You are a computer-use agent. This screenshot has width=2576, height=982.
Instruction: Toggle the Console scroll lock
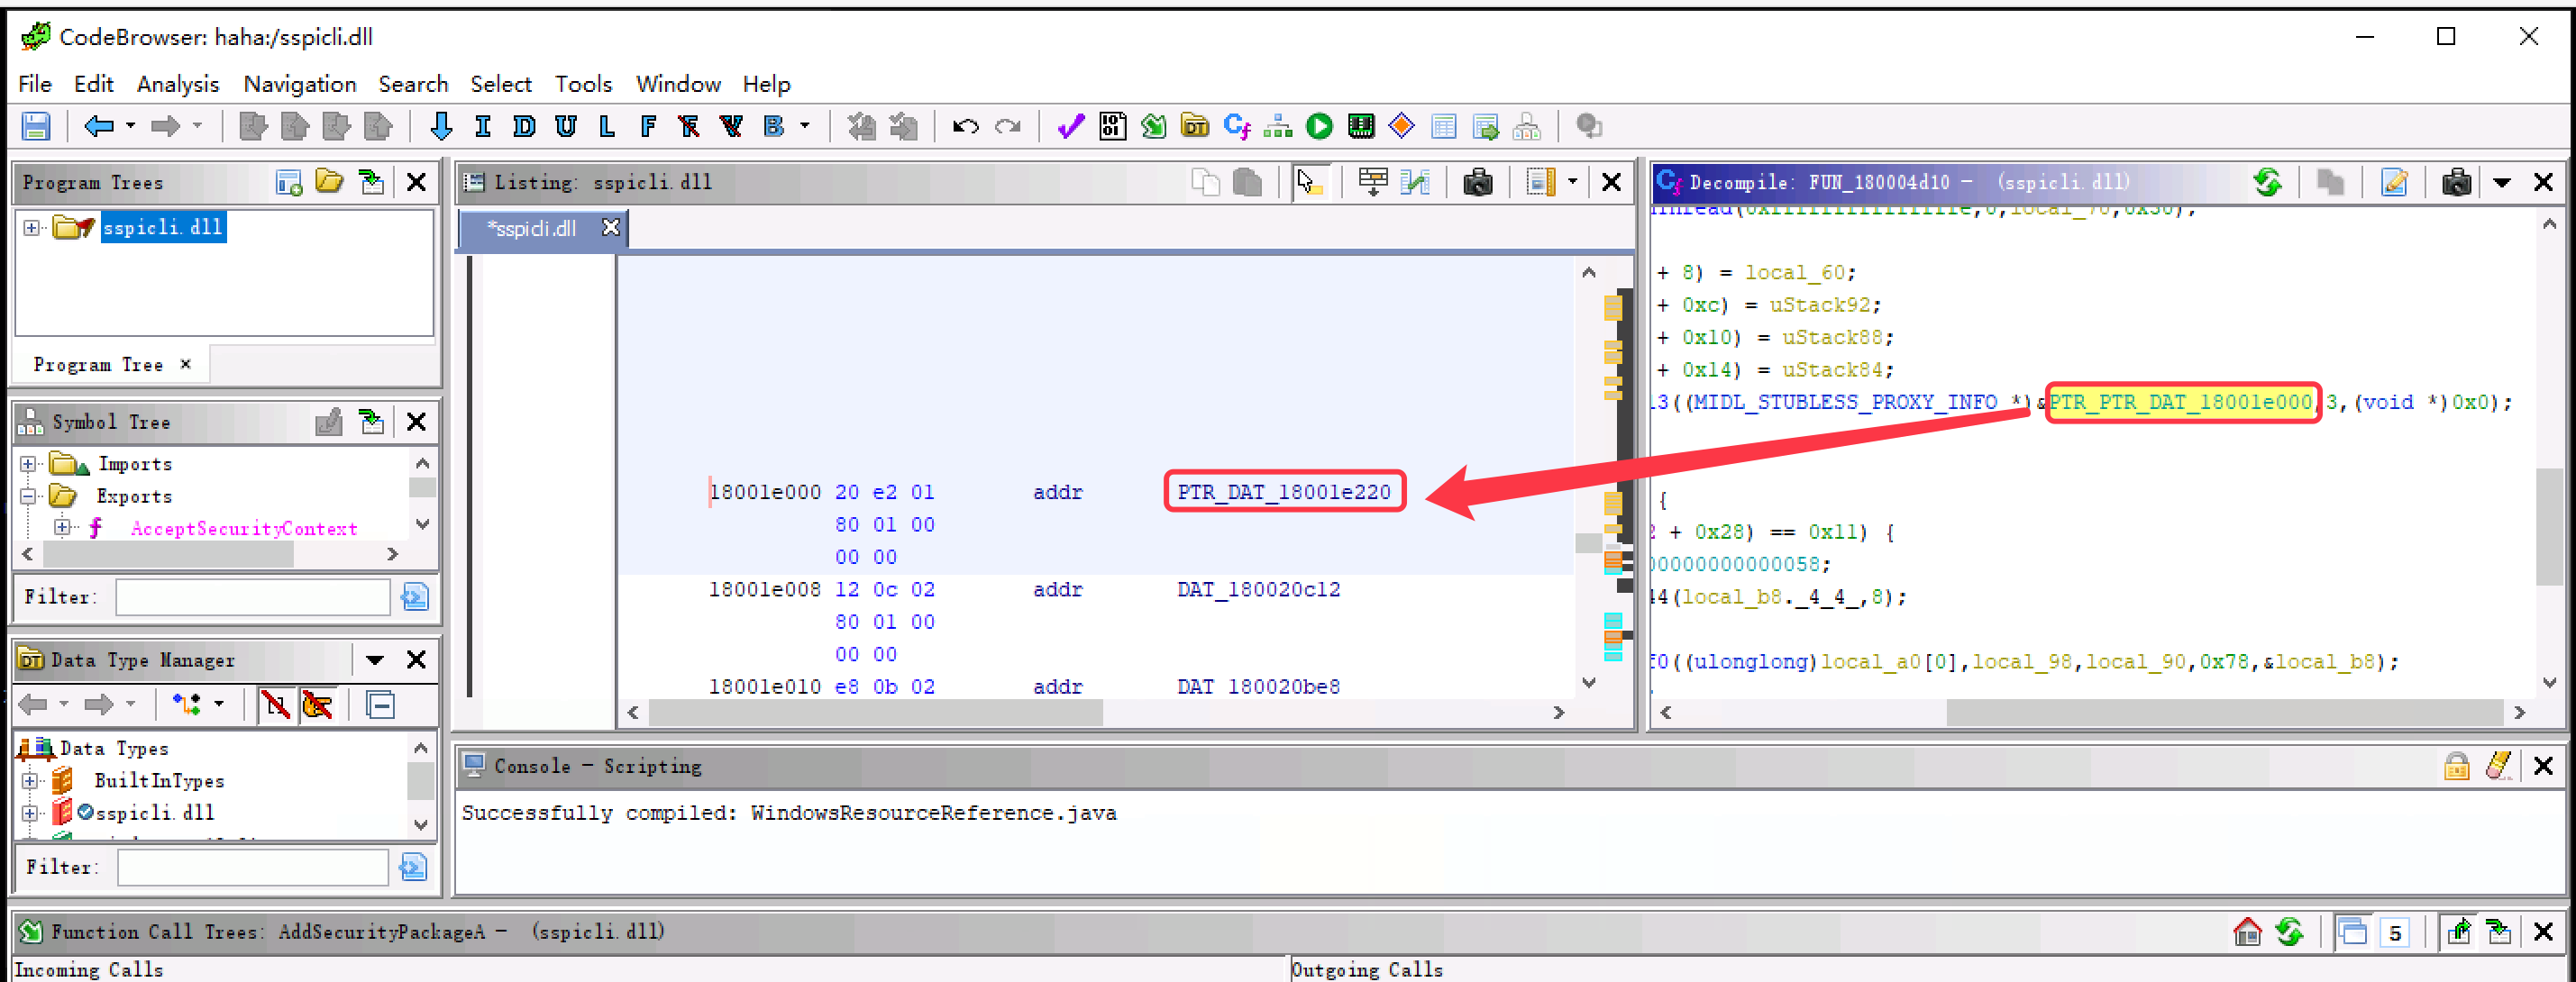(x=2456, y=766)
